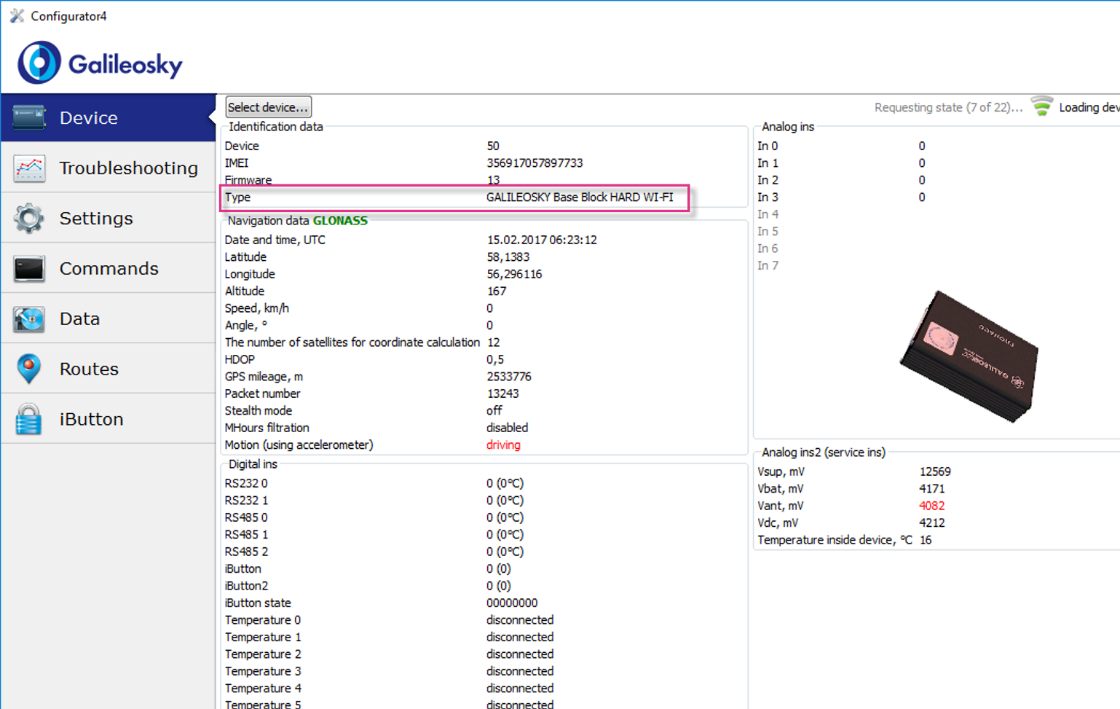Click the Select device button

pyautogui.click(x=269, y=107)
